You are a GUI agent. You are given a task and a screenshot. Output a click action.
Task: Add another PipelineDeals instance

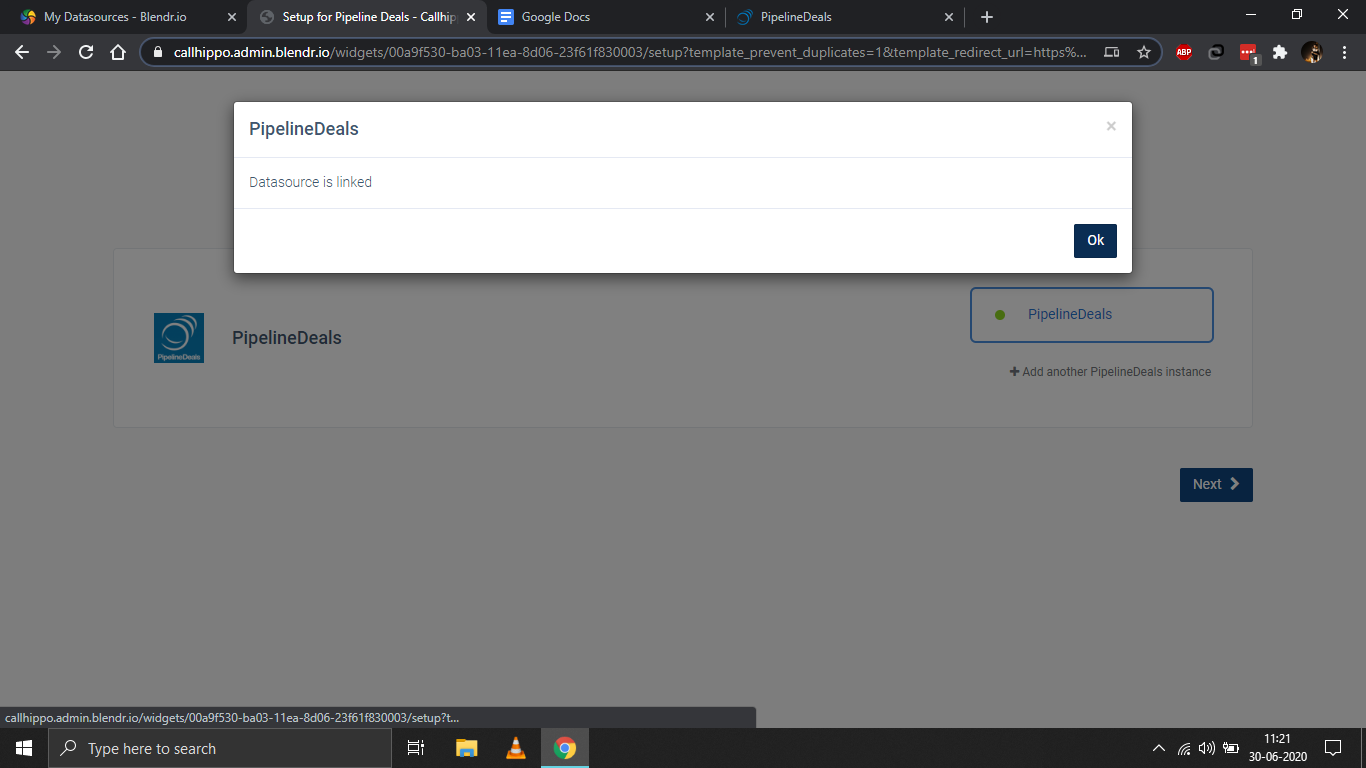click(1110, 372)
